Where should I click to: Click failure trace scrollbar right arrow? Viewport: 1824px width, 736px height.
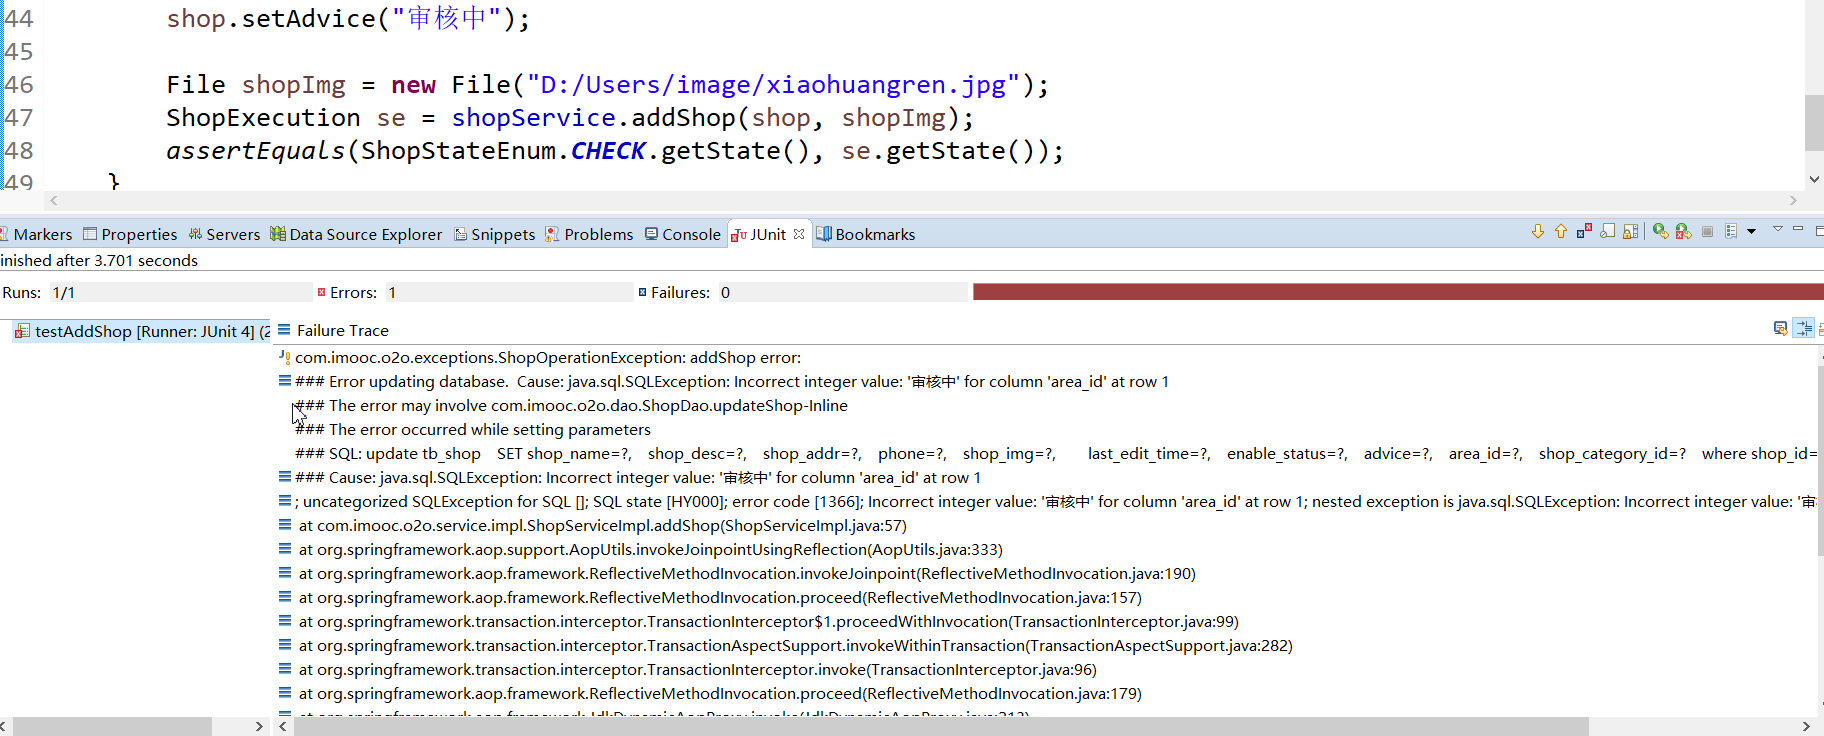(x=1806, y=727)
